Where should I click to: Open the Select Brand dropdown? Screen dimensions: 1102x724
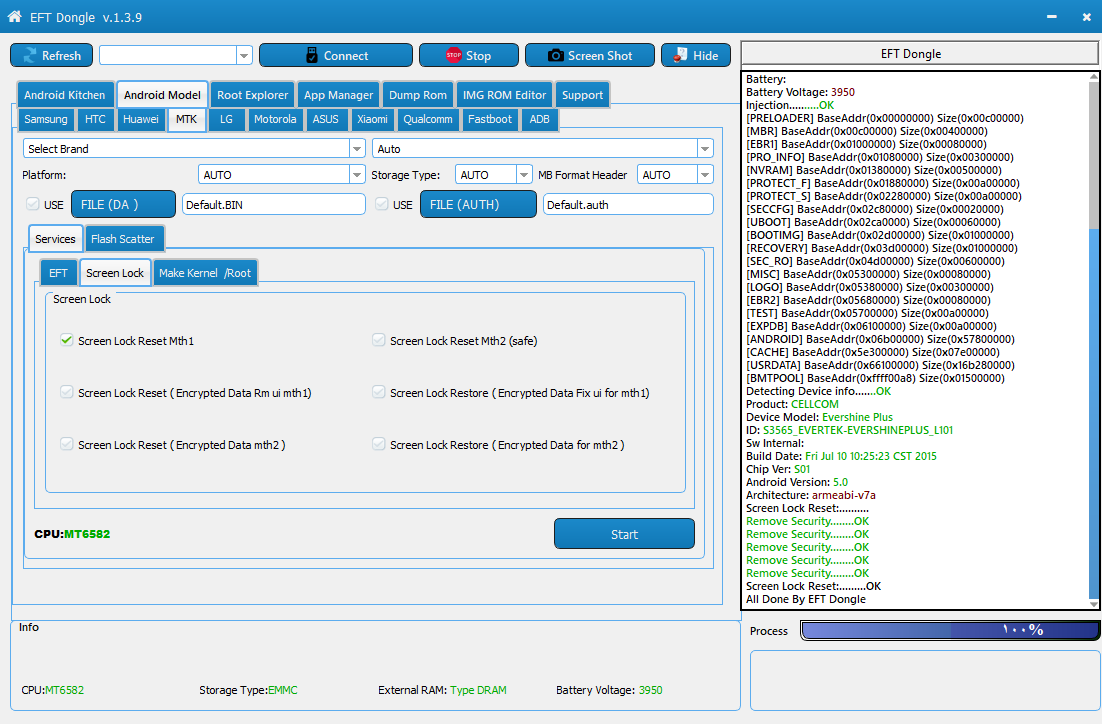click(357, 148)
